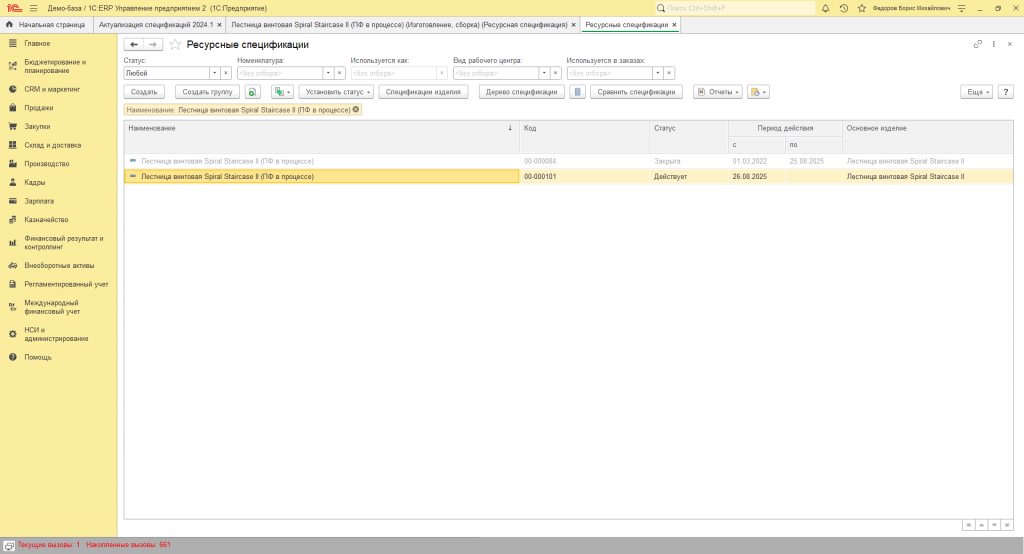
Task: Add this form to favorites star
Action: point(175,44)
